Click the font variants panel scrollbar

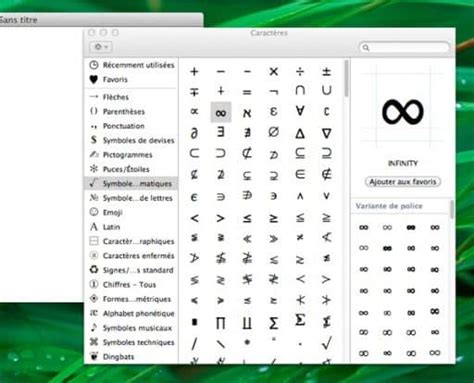coord(452,209)
